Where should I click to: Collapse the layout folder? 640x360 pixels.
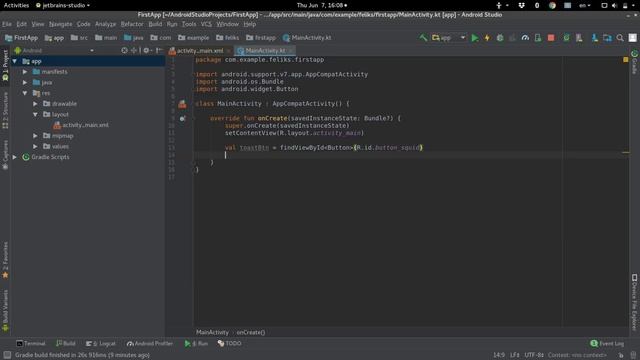(36, 114)
